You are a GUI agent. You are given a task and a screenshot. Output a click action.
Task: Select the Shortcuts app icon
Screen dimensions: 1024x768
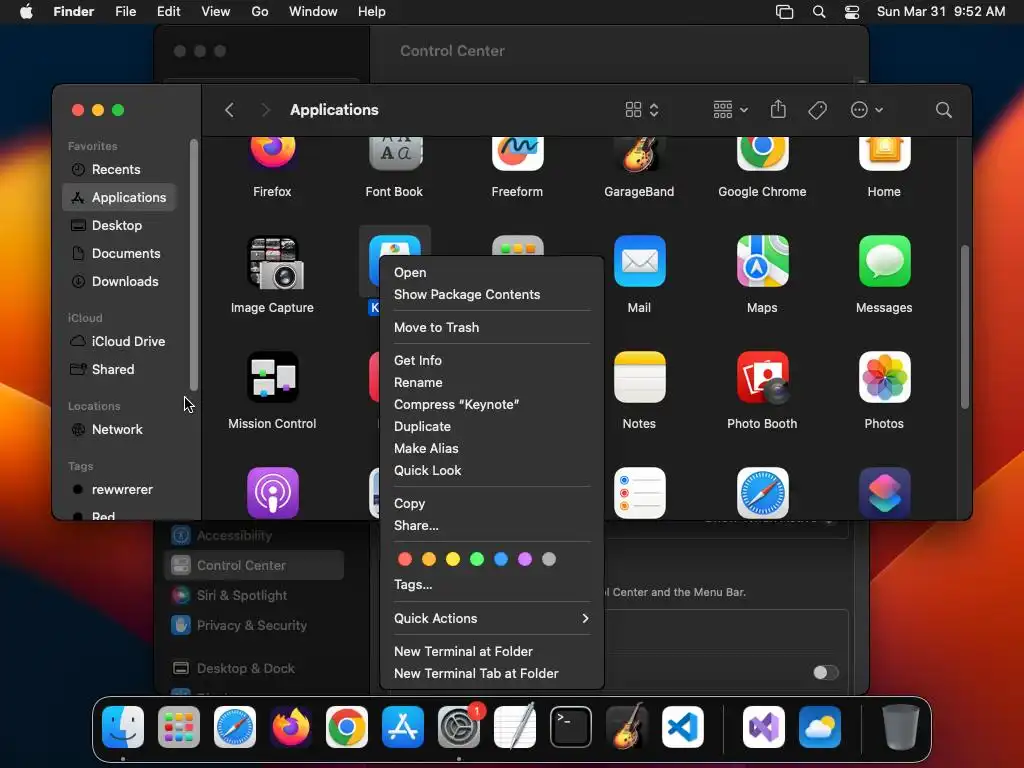click(884, 493)
